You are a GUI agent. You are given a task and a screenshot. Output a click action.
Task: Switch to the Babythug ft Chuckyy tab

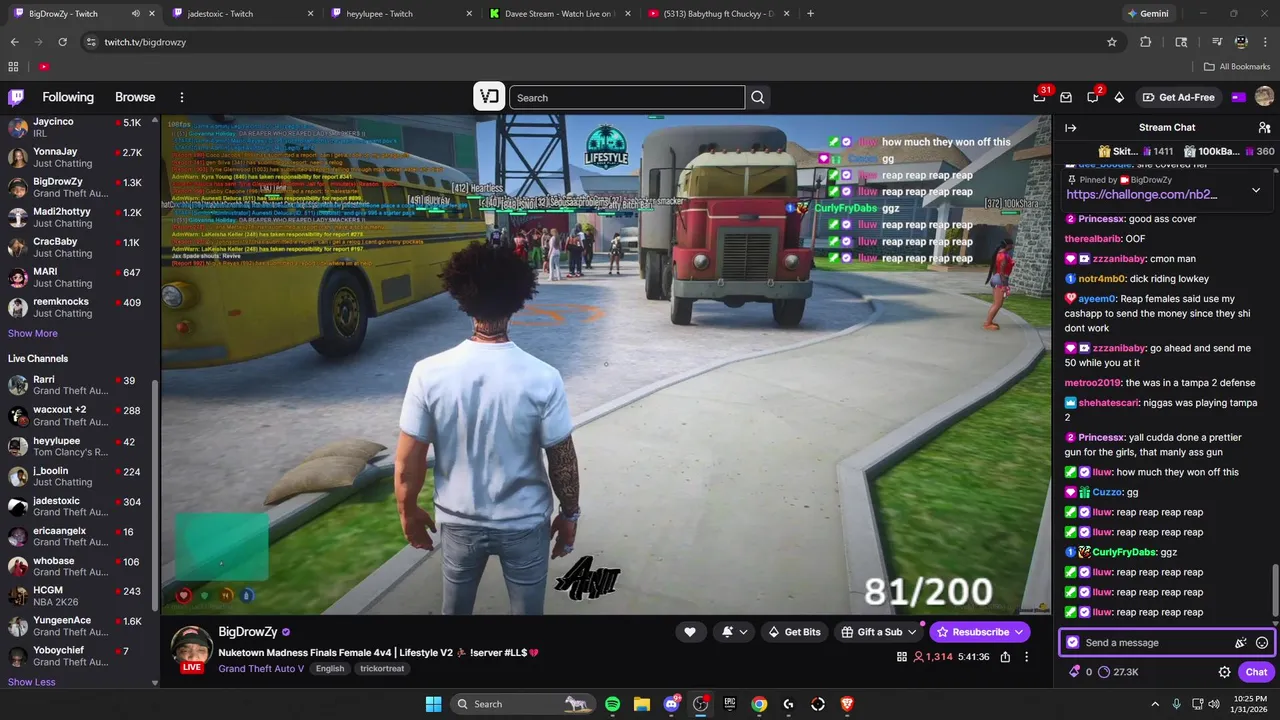point(718,14)
